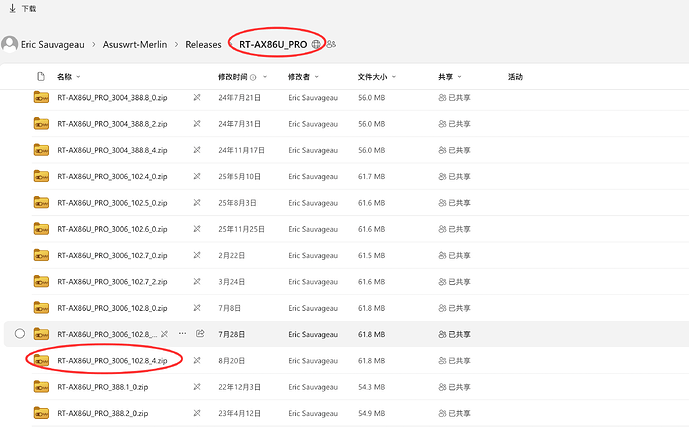
Task: Navigate to Releases breadcrumb
Action: (203, 44)
